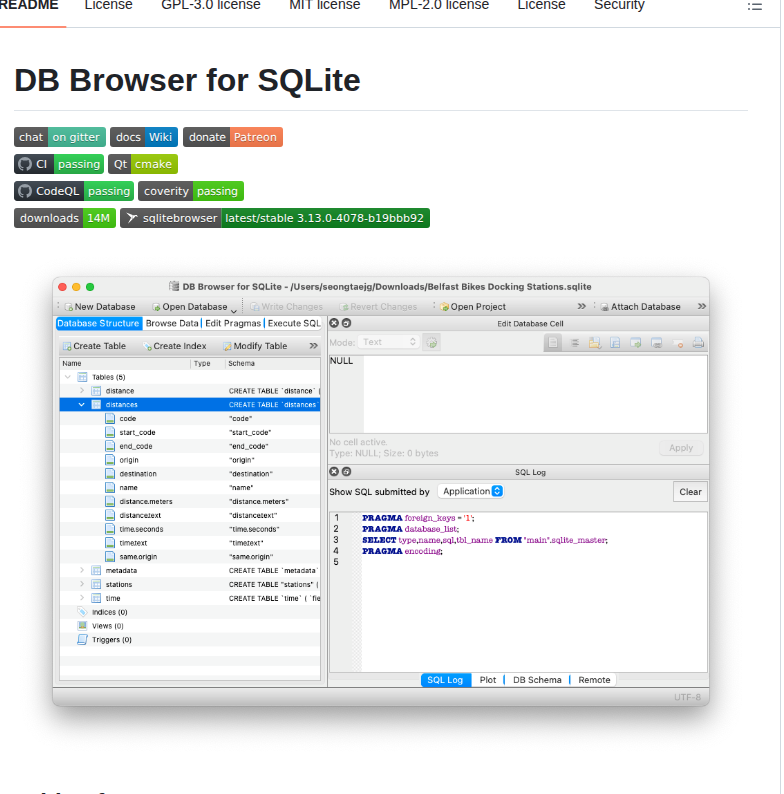Click the print icon in cell editor
Image resolution: width=784 pixels, height=794 pixels.
click(x=698, y=343)
